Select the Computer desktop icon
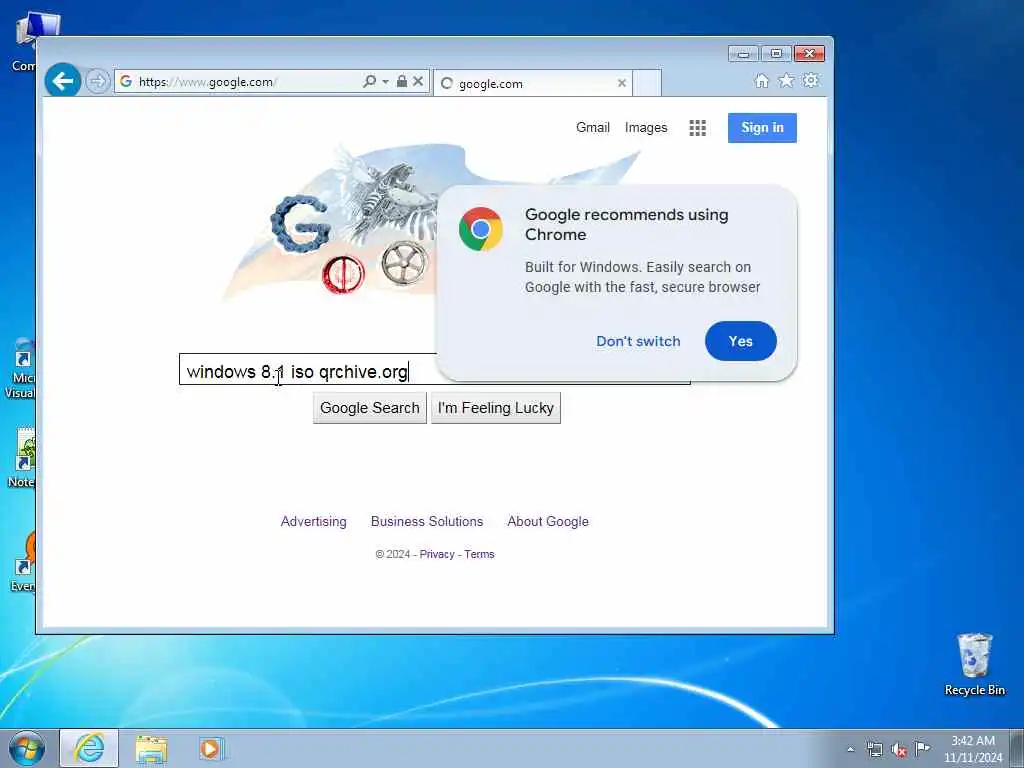Screen dimensions: 1024x768 [26, 42]
